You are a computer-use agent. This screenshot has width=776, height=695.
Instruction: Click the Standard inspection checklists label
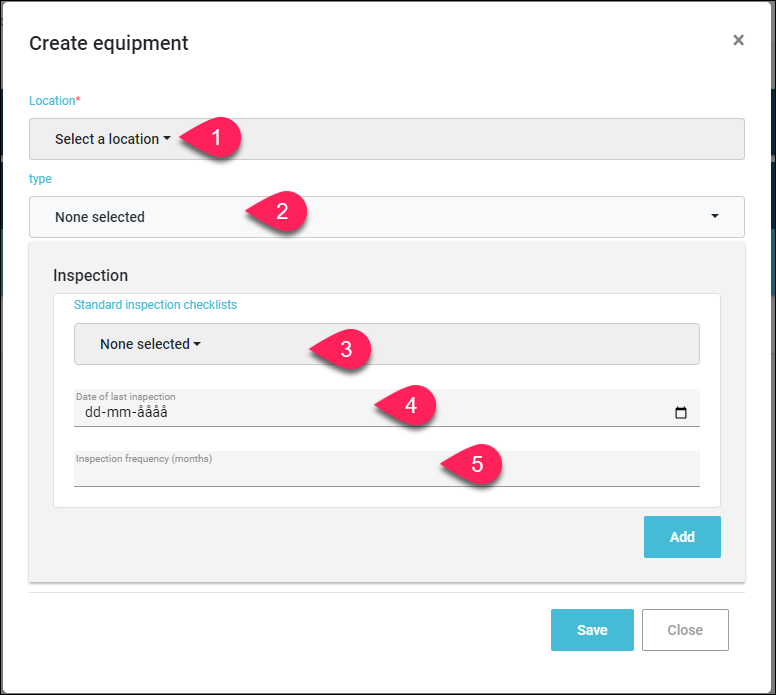155,304
